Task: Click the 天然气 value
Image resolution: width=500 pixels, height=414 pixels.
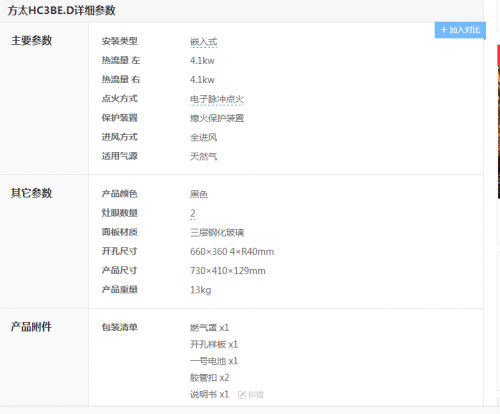Action: pyautogui.click(x=203, y=156)
